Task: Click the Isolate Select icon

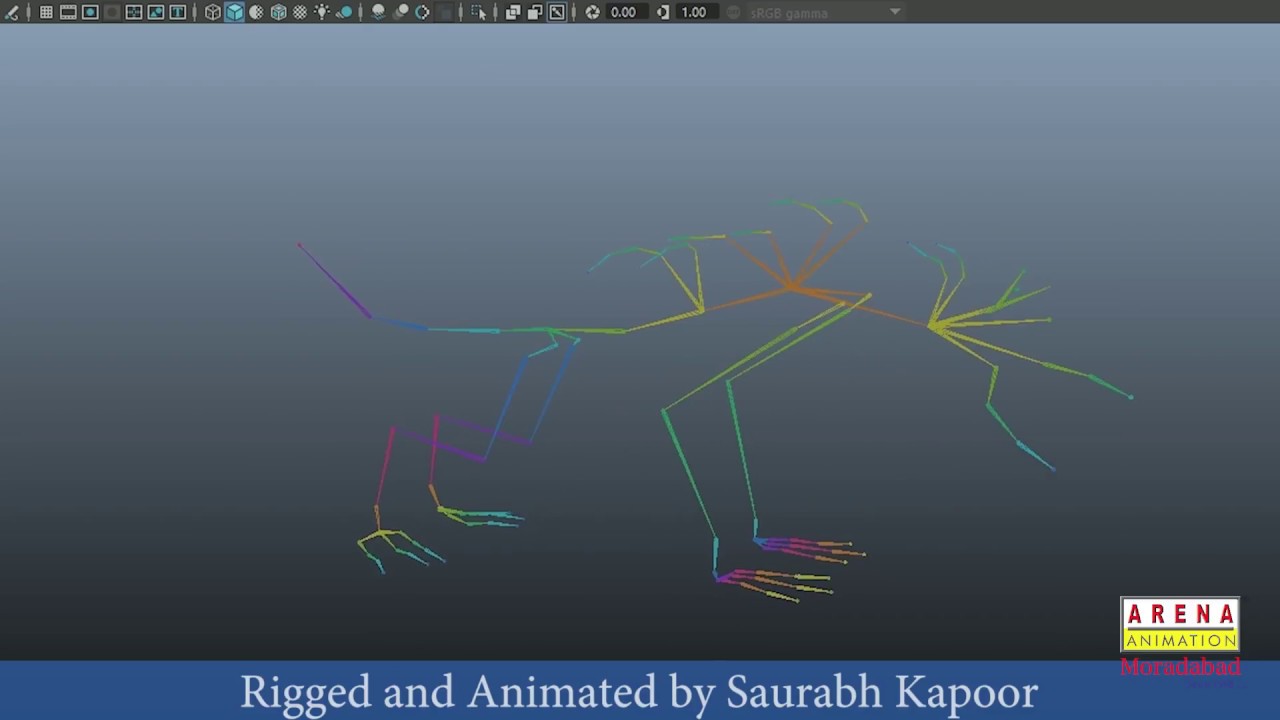Action: (479, 12)
